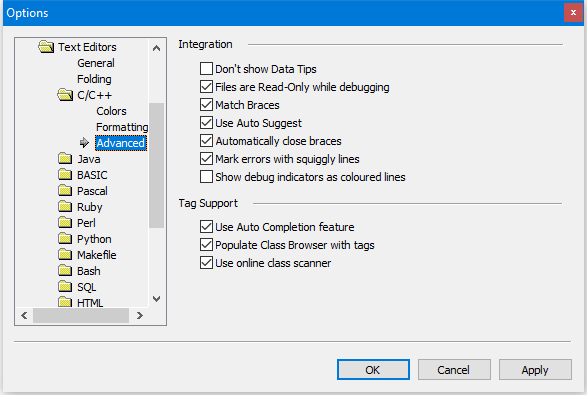Click the Text Editors open folder icon

(46, 47)
